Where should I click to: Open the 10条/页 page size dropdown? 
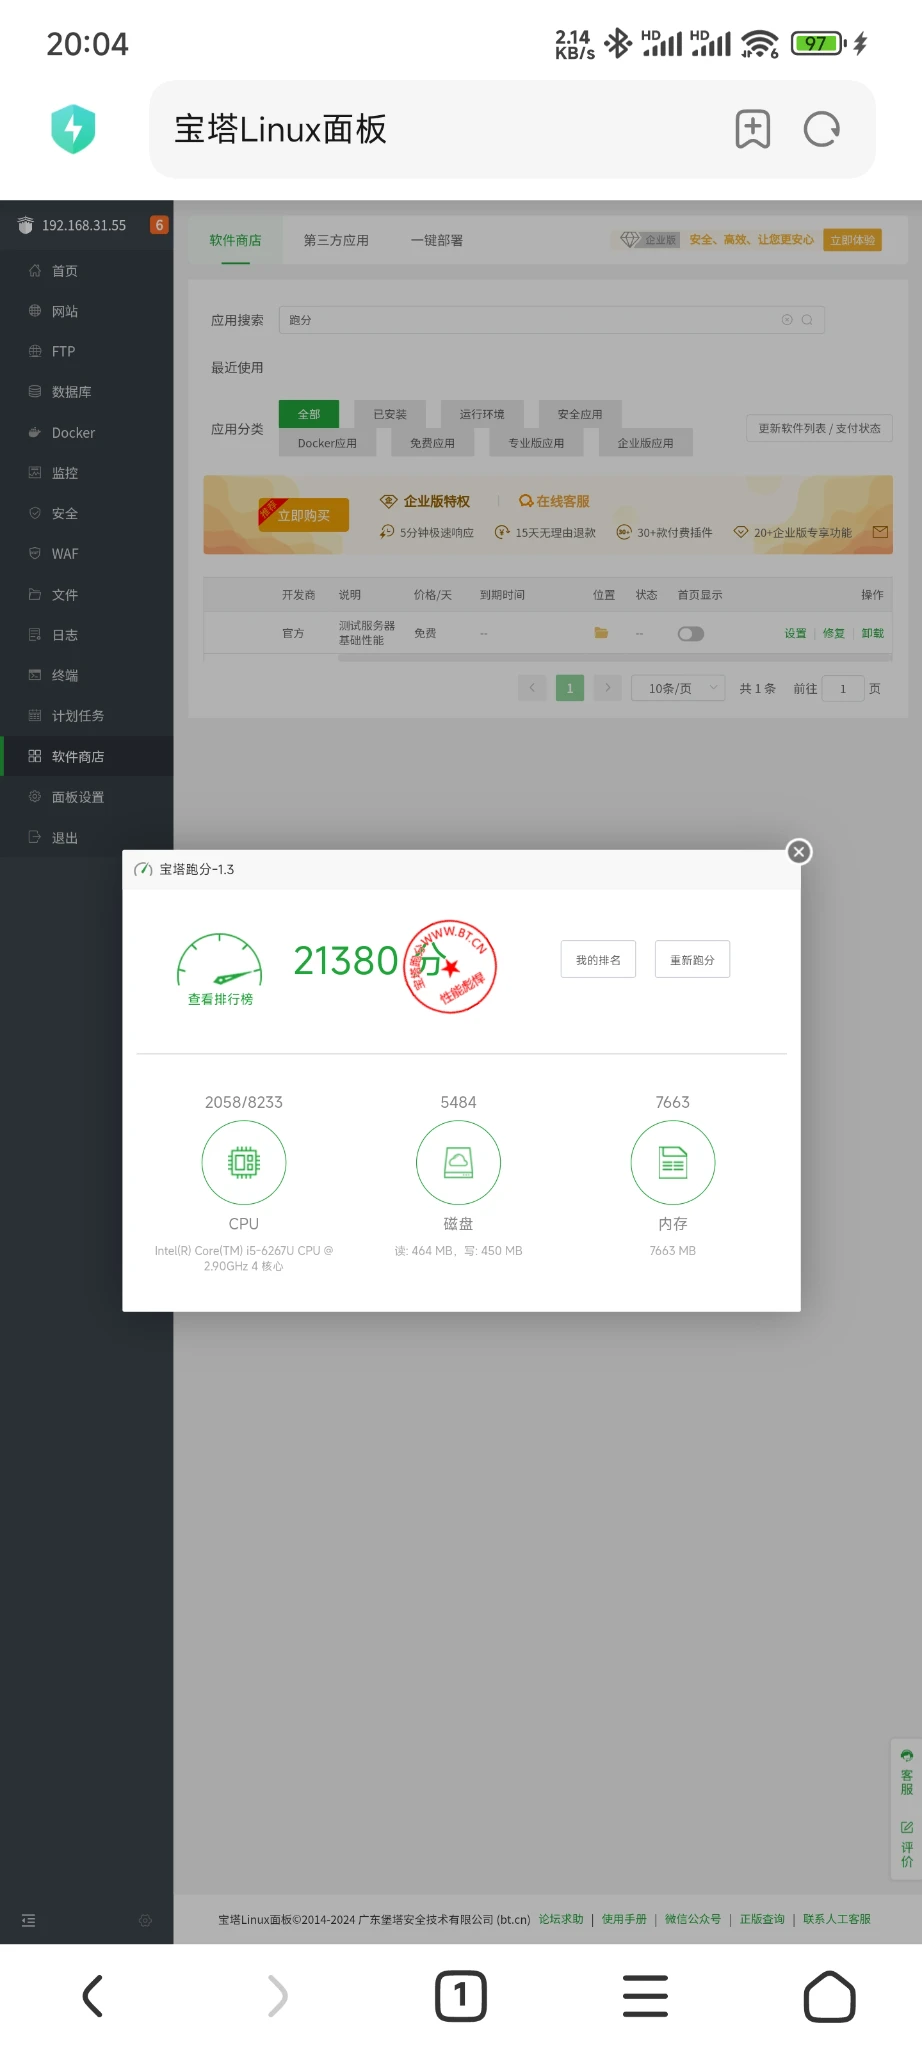678,688
